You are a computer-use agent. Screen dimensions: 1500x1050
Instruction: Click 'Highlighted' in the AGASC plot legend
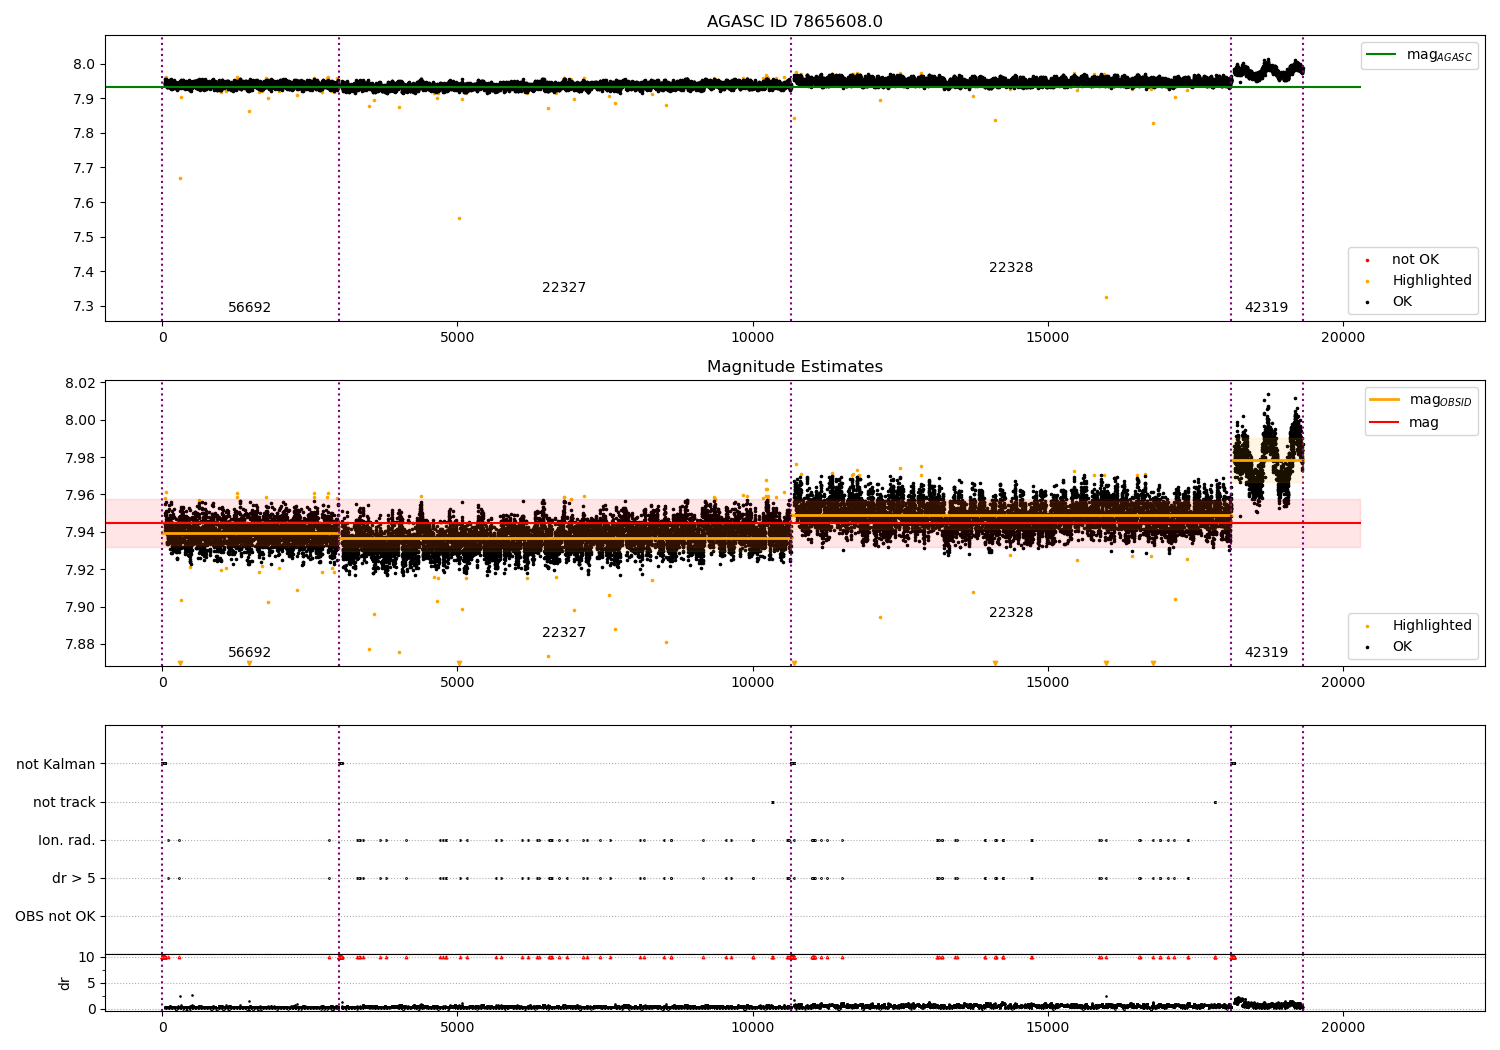(x=1432, y=281)
